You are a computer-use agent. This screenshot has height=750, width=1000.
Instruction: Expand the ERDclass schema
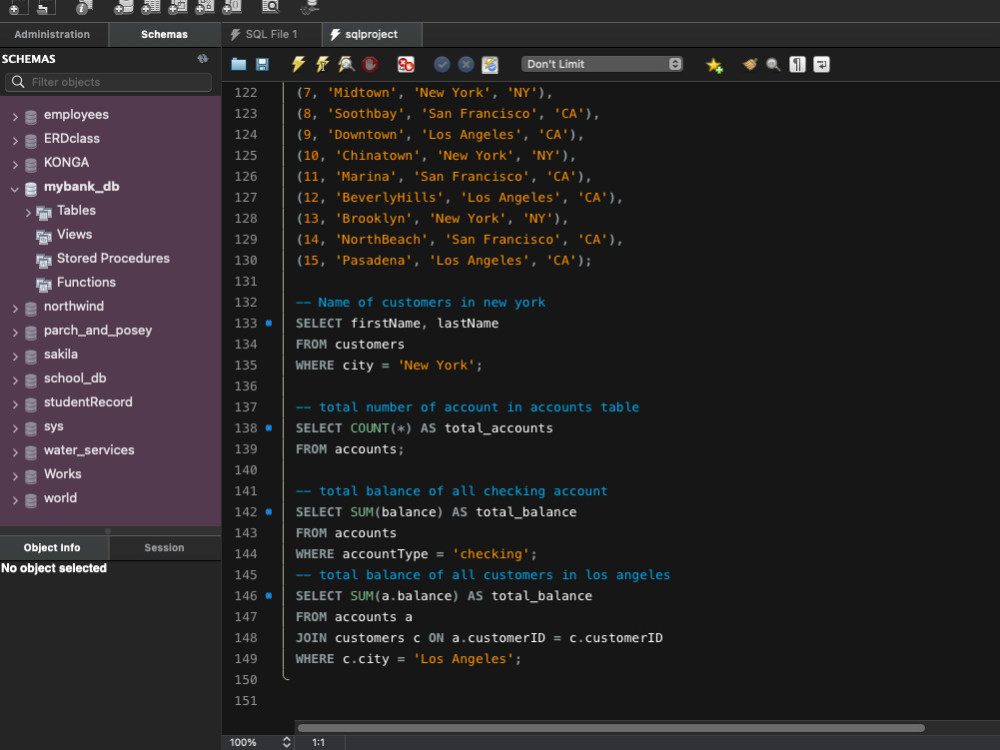click(x=15, y=141)
